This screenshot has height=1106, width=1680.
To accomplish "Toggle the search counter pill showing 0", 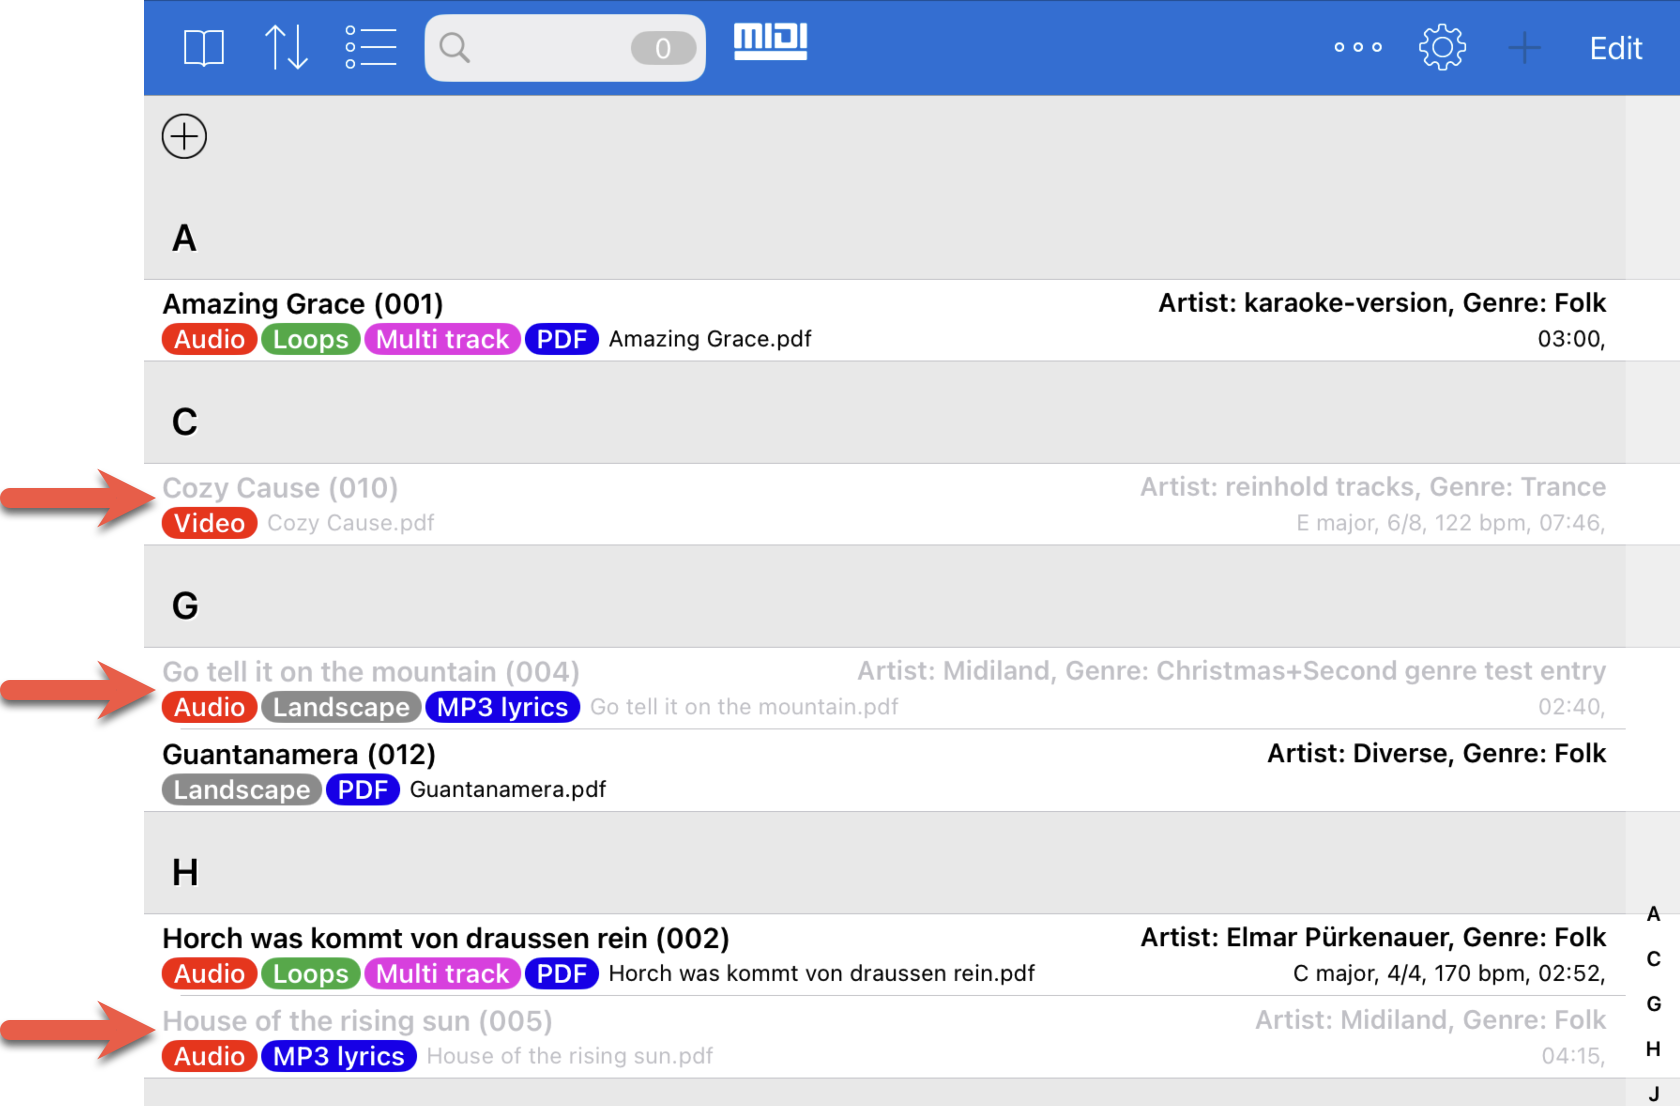I will [x=663, y=48].
